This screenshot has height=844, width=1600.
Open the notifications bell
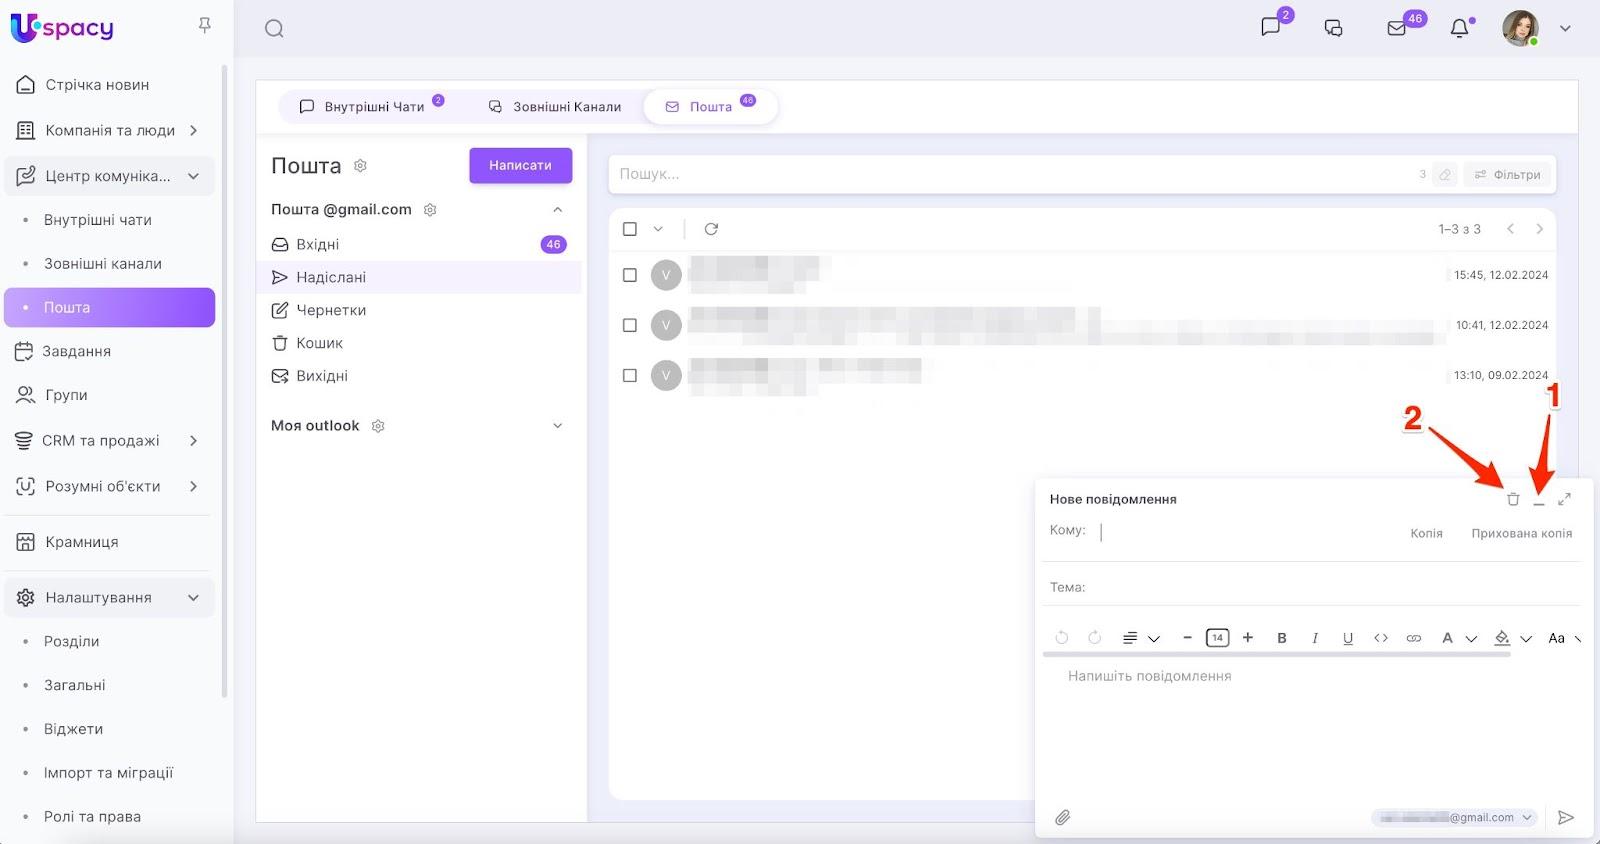(1460, 28)
